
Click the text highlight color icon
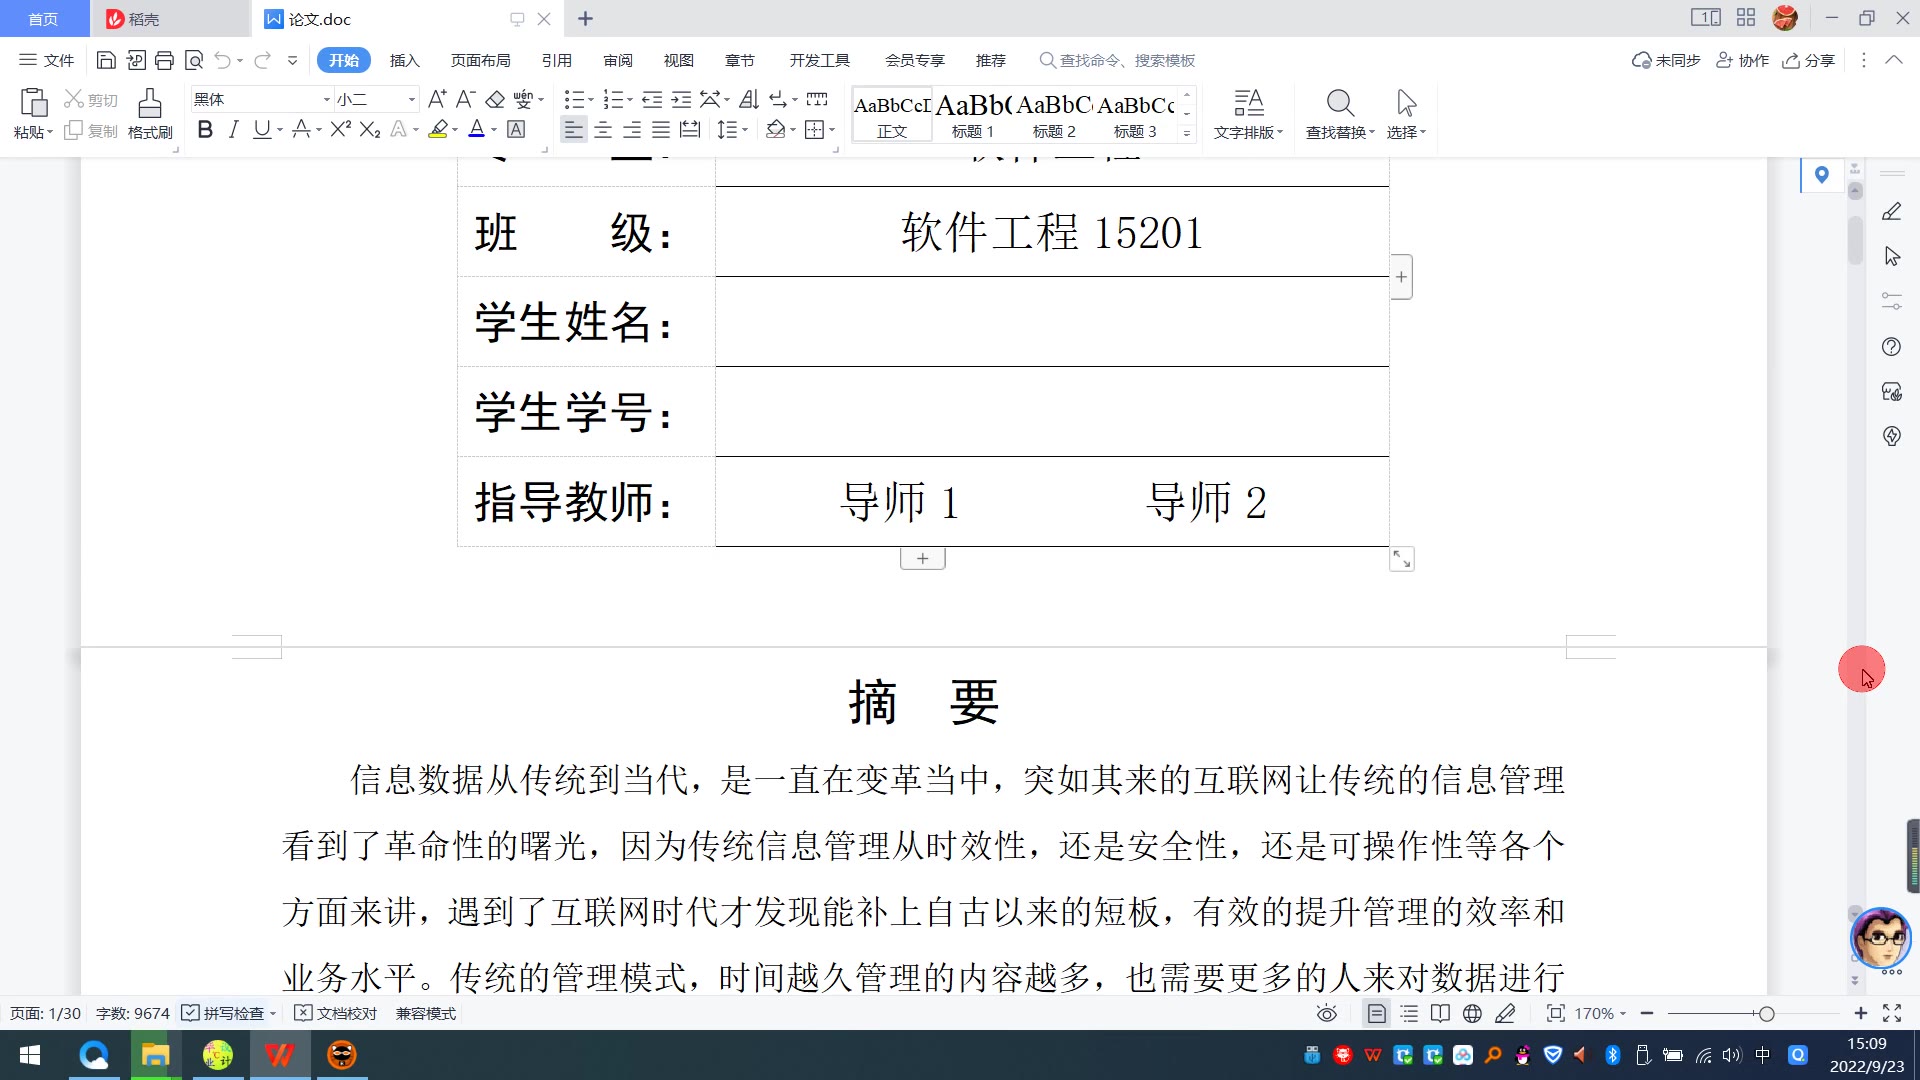point(438,129)
